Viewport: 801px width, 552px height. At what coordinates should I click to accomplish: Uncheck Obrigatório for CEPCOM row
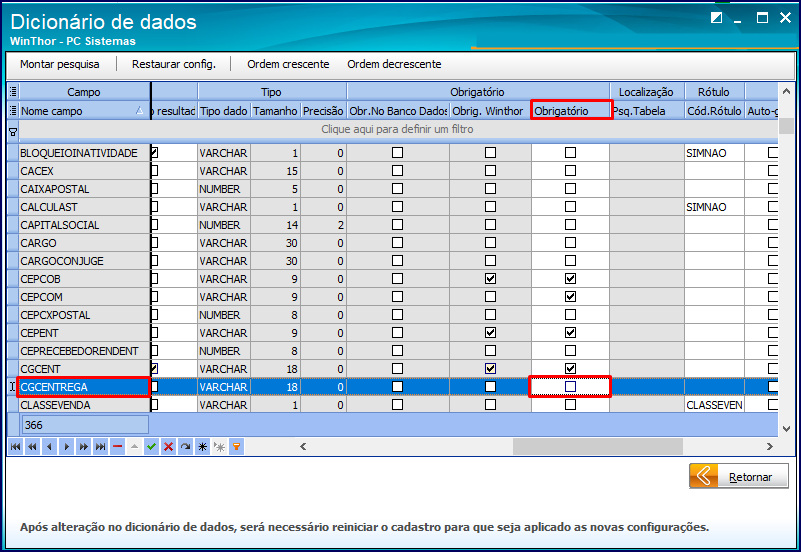pyautogui.click(x=570, y=297)
